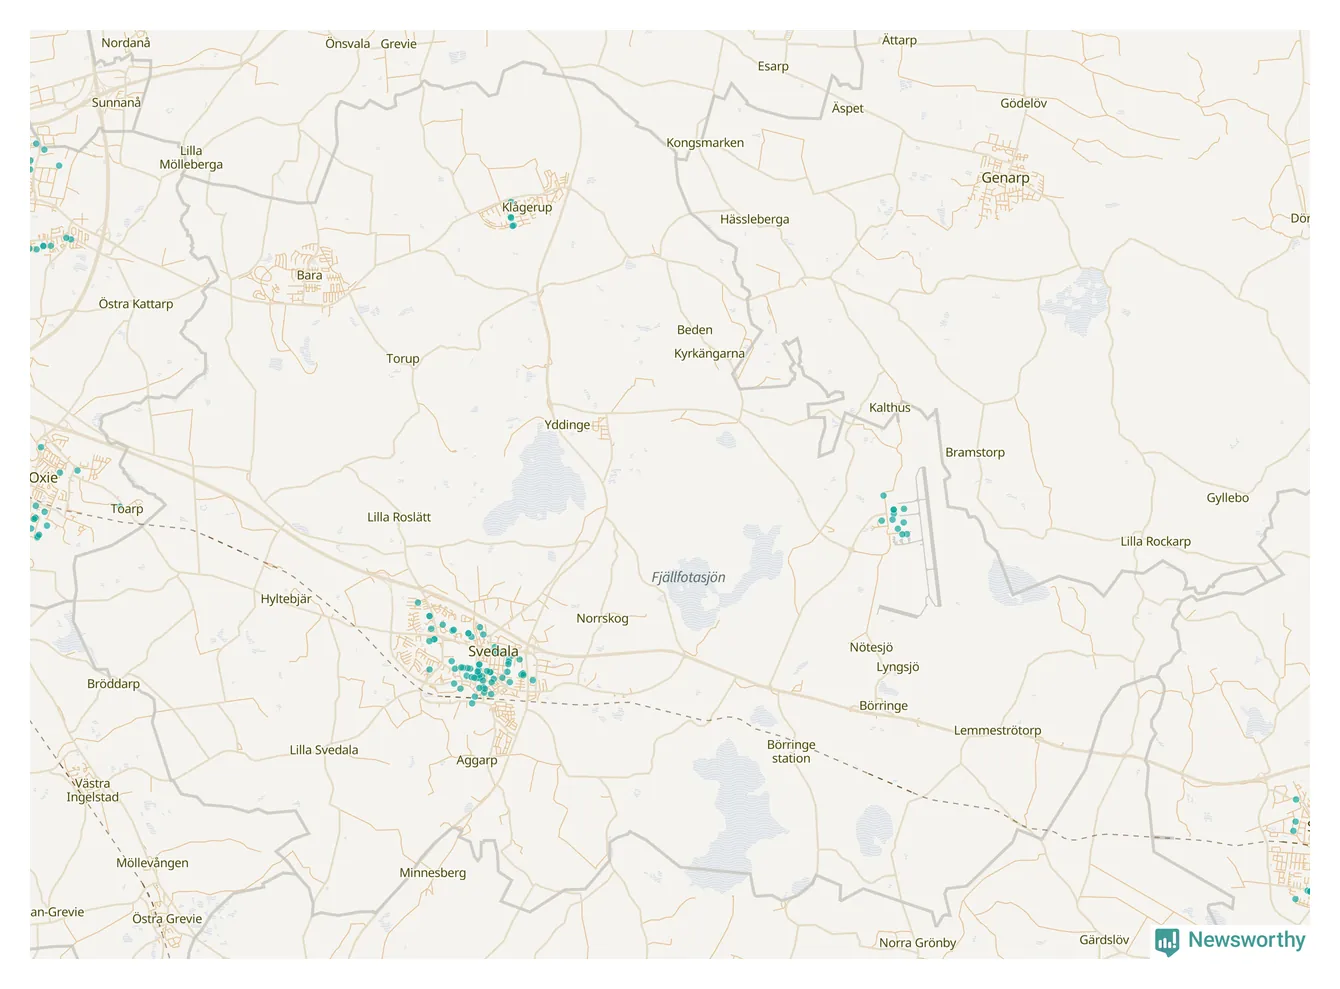1340x989 pixels.
Task: Click the Bara place name
Action: pos(309,275)
